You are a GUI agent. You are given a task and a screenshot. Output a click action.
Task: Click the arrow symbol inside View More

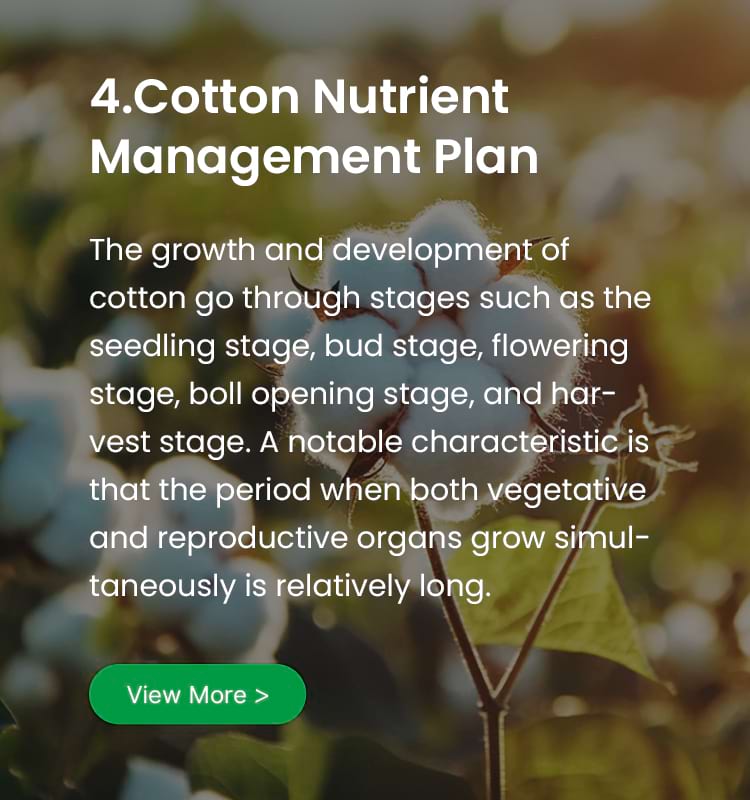[261, 695]
